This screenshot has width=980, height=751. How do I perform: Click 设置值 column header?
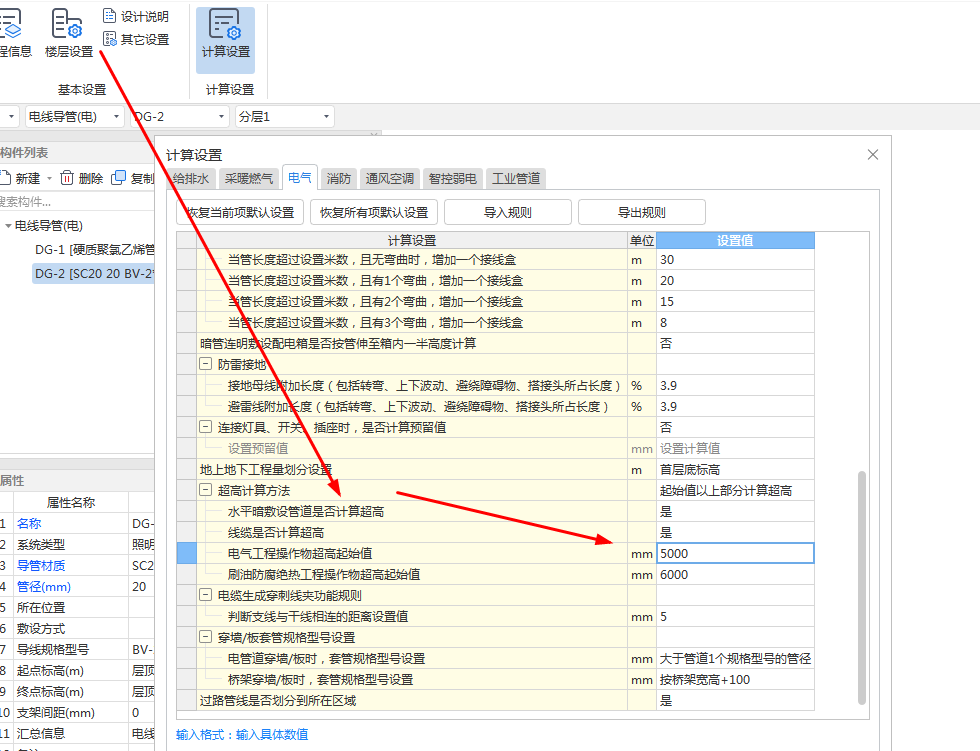tap(735, 241)
